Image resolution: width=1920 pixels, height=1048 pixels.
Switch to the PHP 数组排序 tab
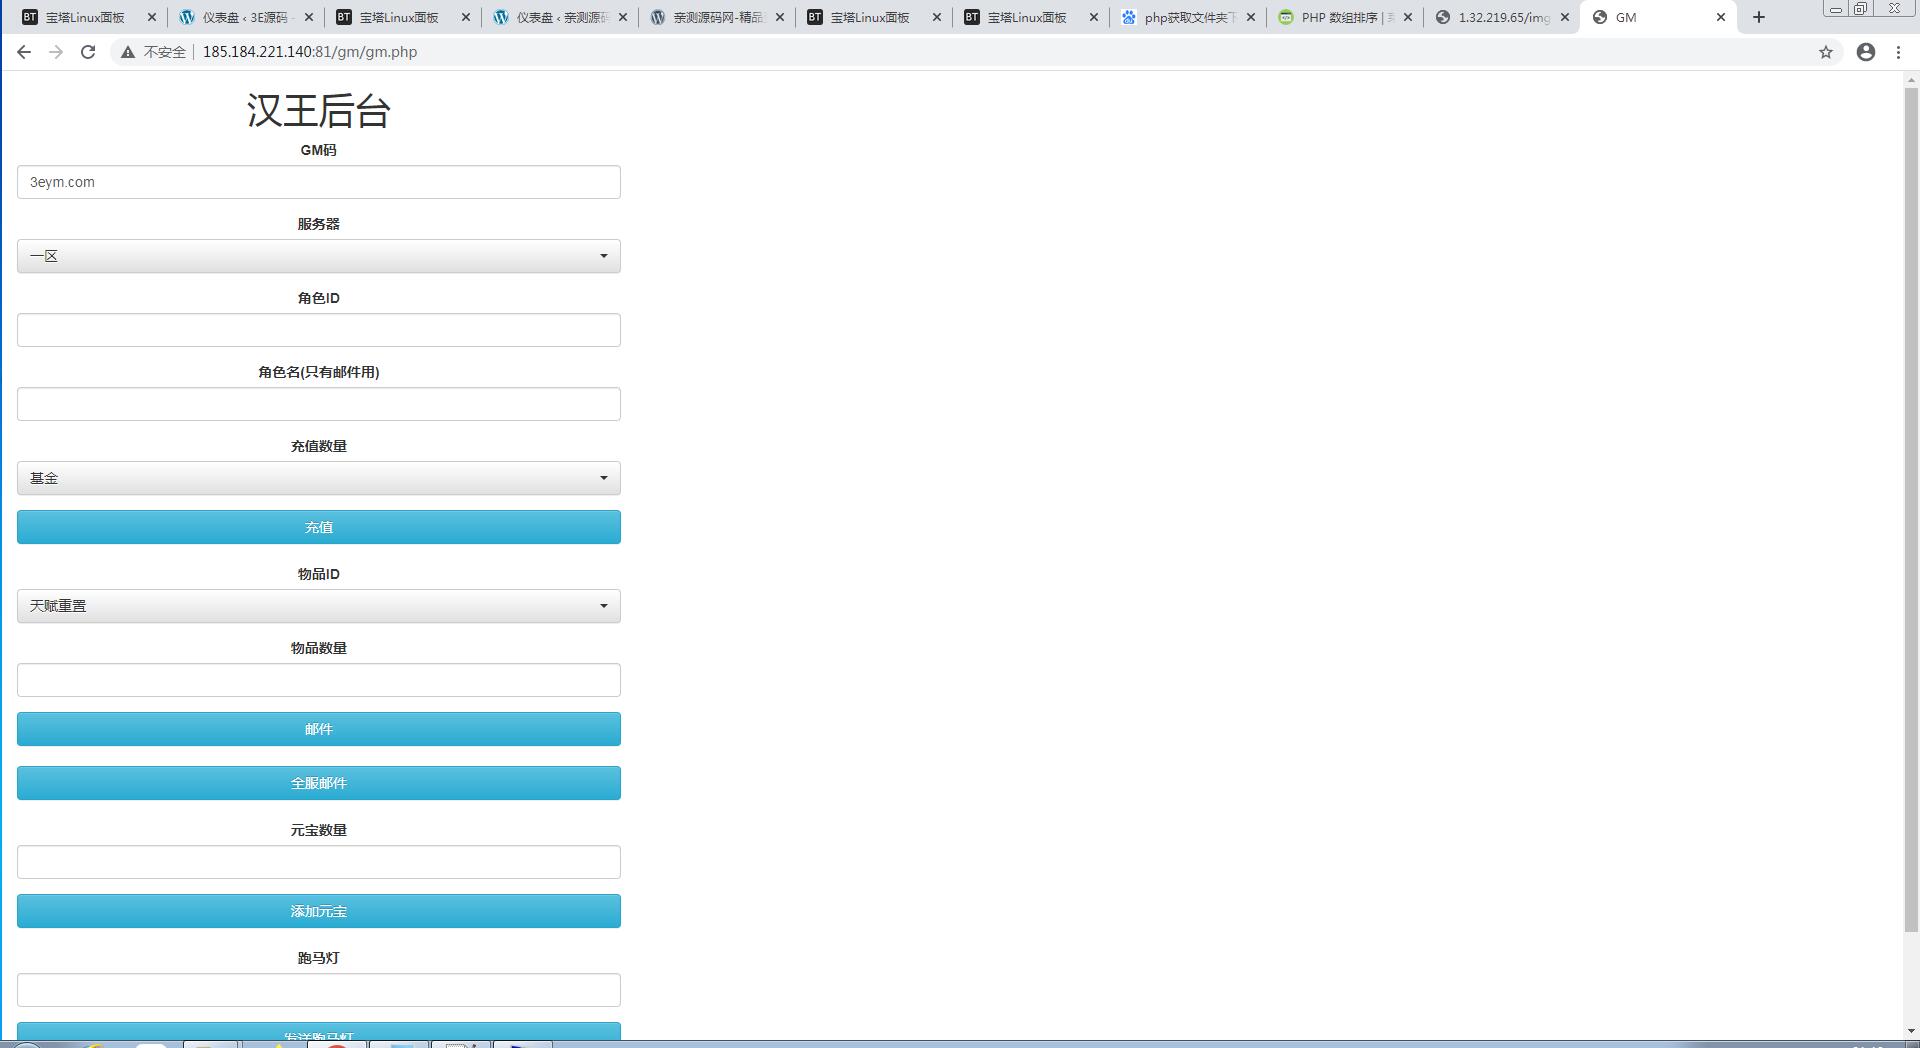pos(1345,17)
